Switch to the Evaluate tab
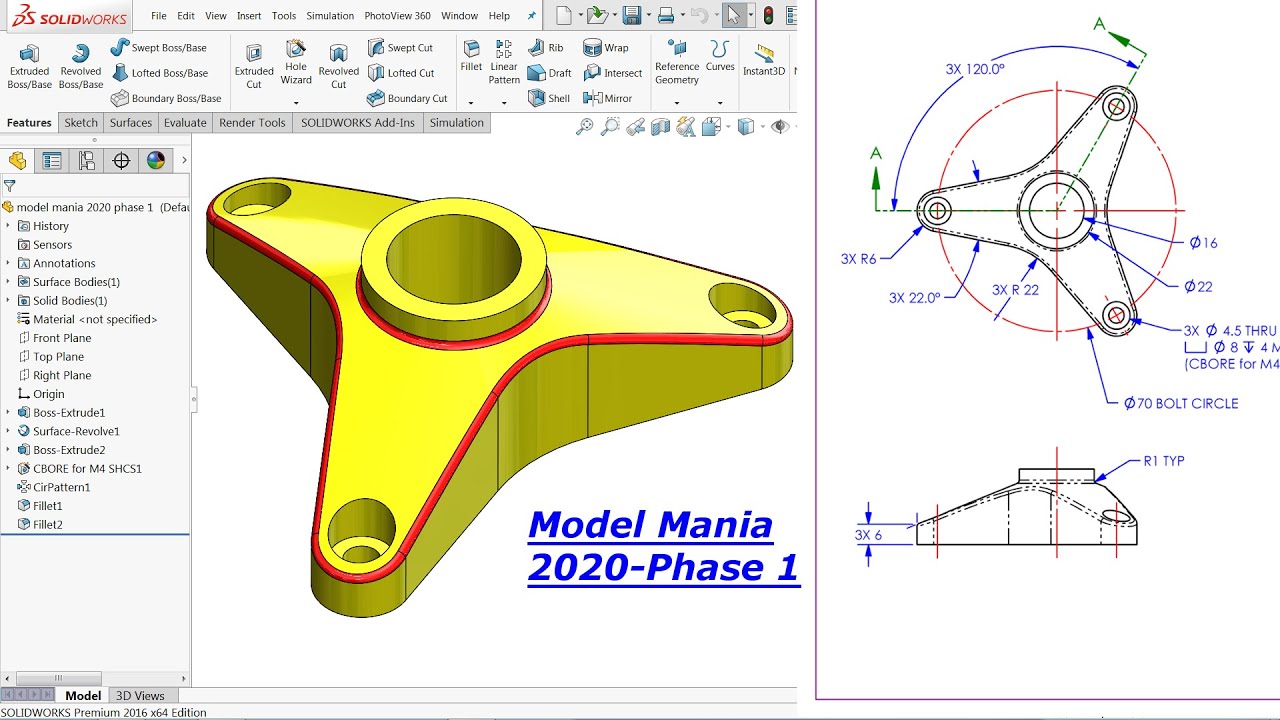 click(185, 123)
